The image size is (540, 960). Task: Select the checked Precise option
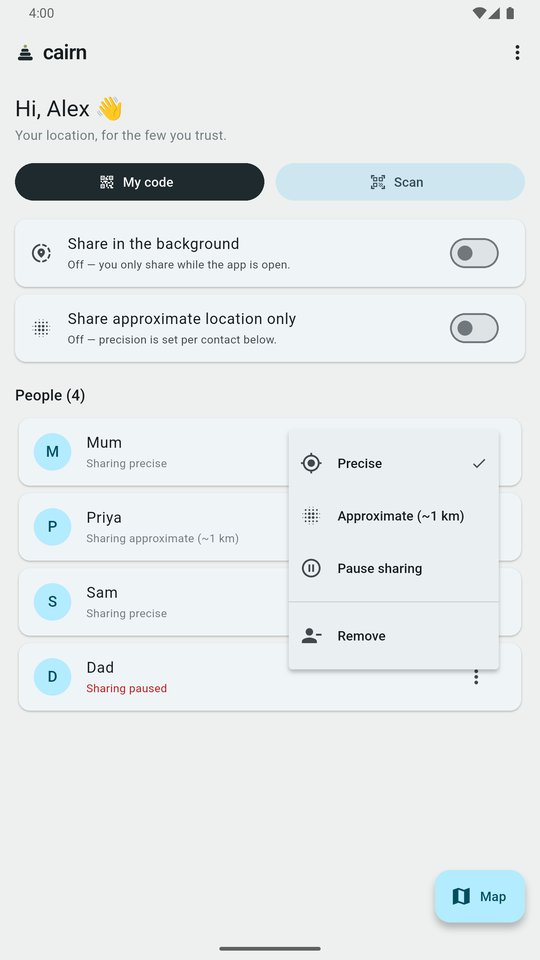[394, 463]
